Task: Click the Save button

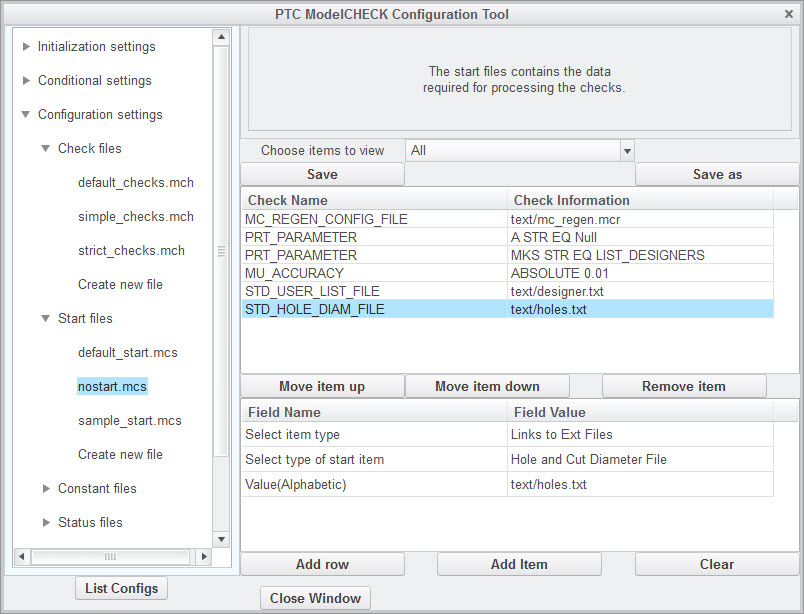Action: [322, 174]
